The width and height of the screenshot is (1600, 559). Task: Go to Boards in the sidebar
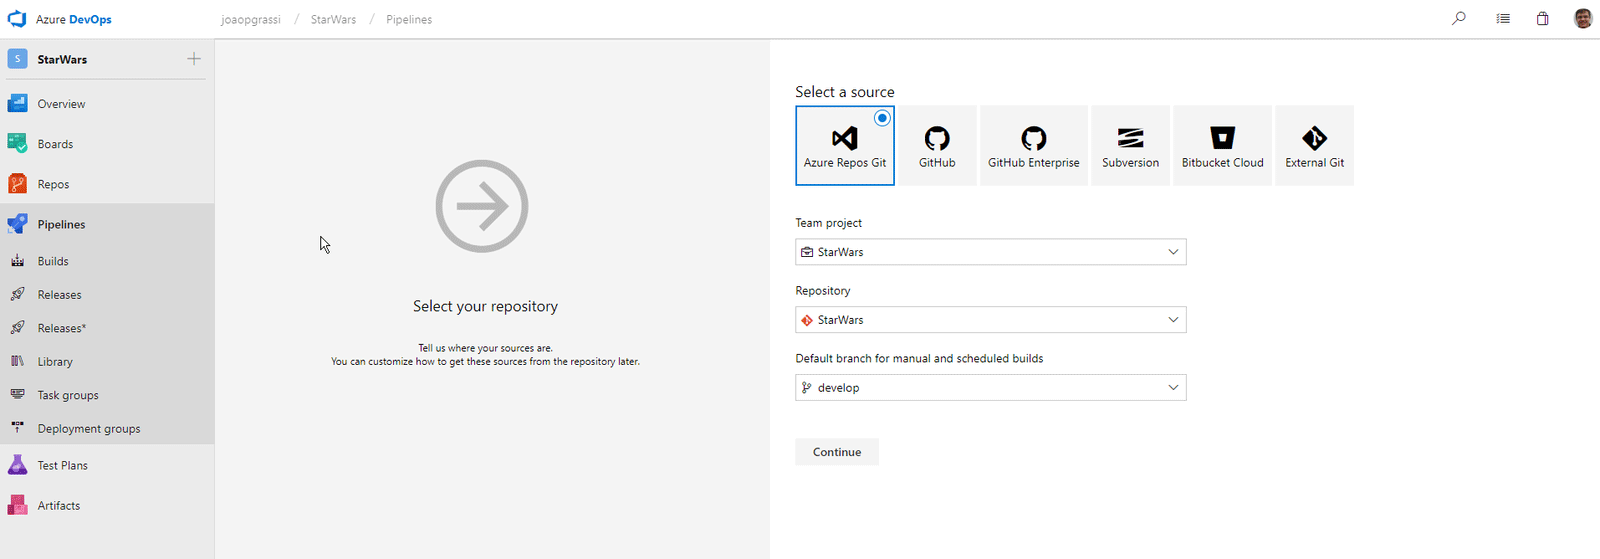55,144
